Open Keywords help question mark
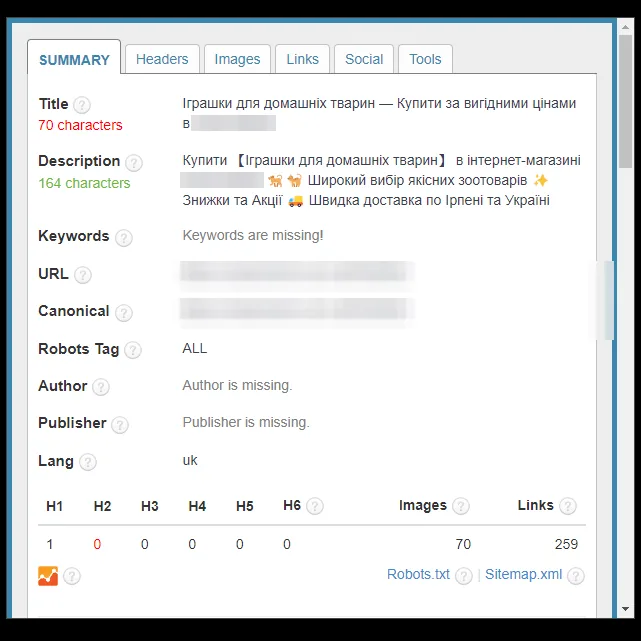The height and width of the screenshot is (641, 641). pos(123,238)
